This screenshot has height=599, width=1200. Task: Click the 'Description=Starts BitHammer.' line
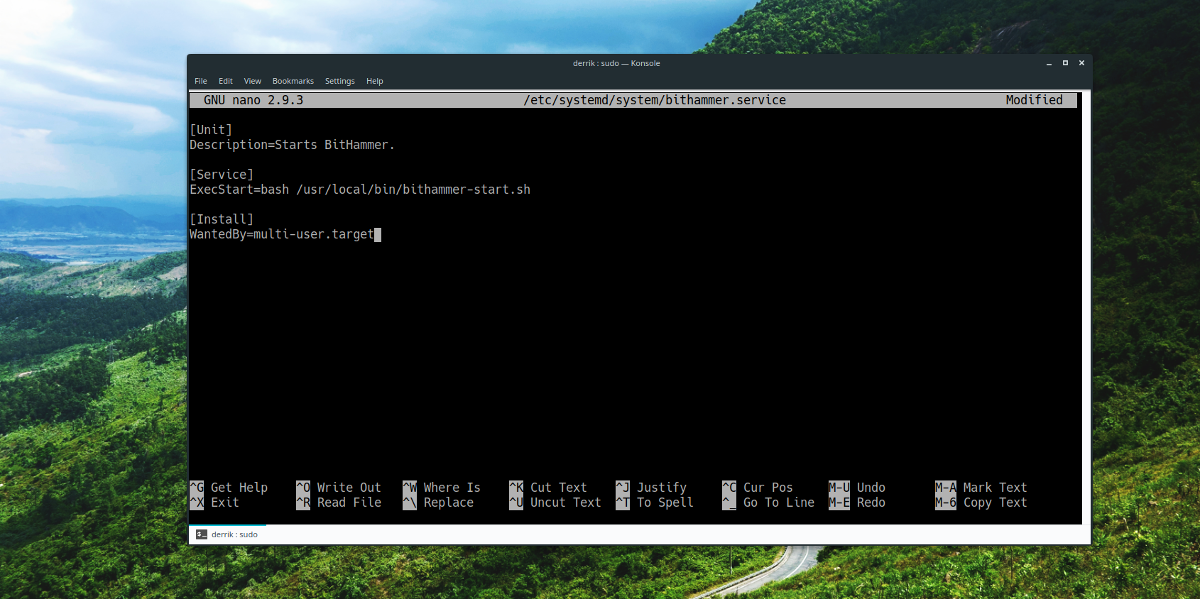[292, 145]
